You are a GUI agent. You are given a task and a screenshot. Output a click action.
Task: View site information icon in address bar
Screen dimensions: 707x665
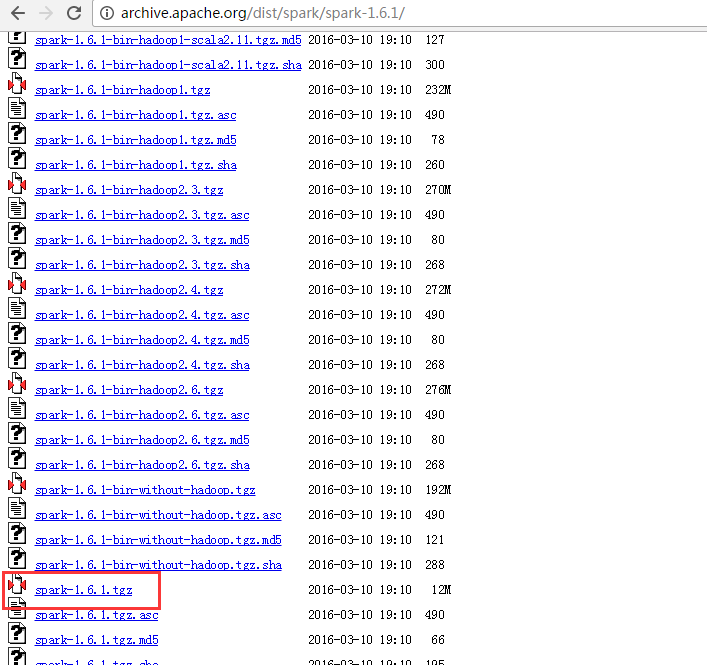click(x=107, y=13)
